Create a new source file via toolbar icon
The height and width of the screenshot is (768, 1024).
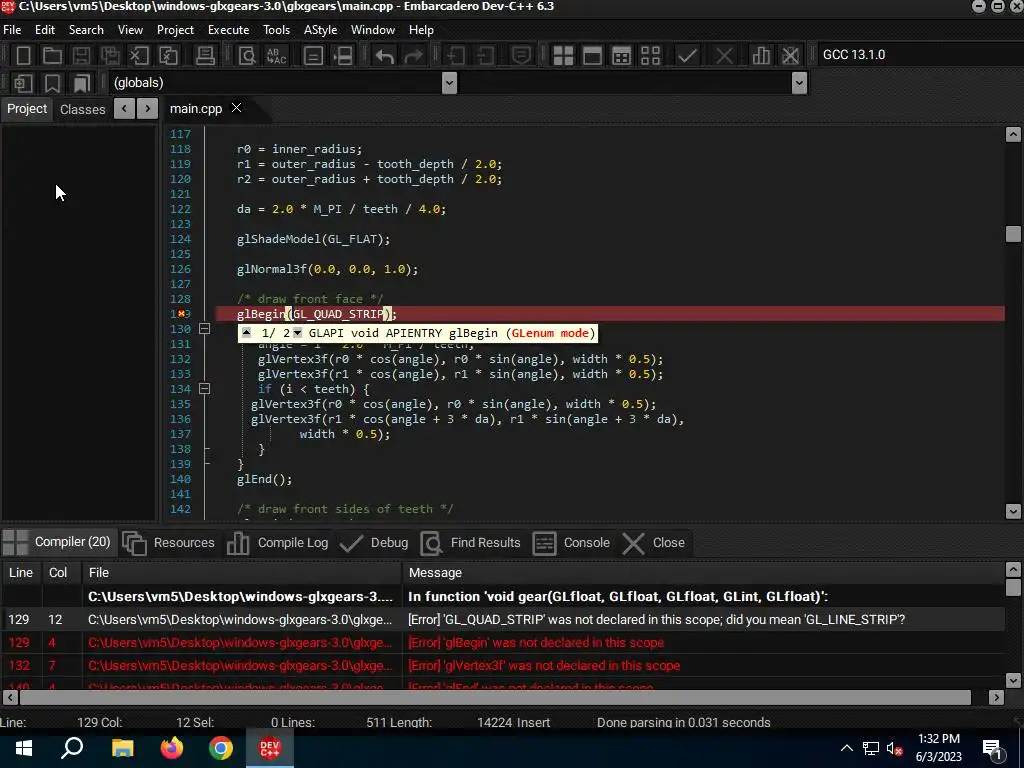[x=24, y=56]
